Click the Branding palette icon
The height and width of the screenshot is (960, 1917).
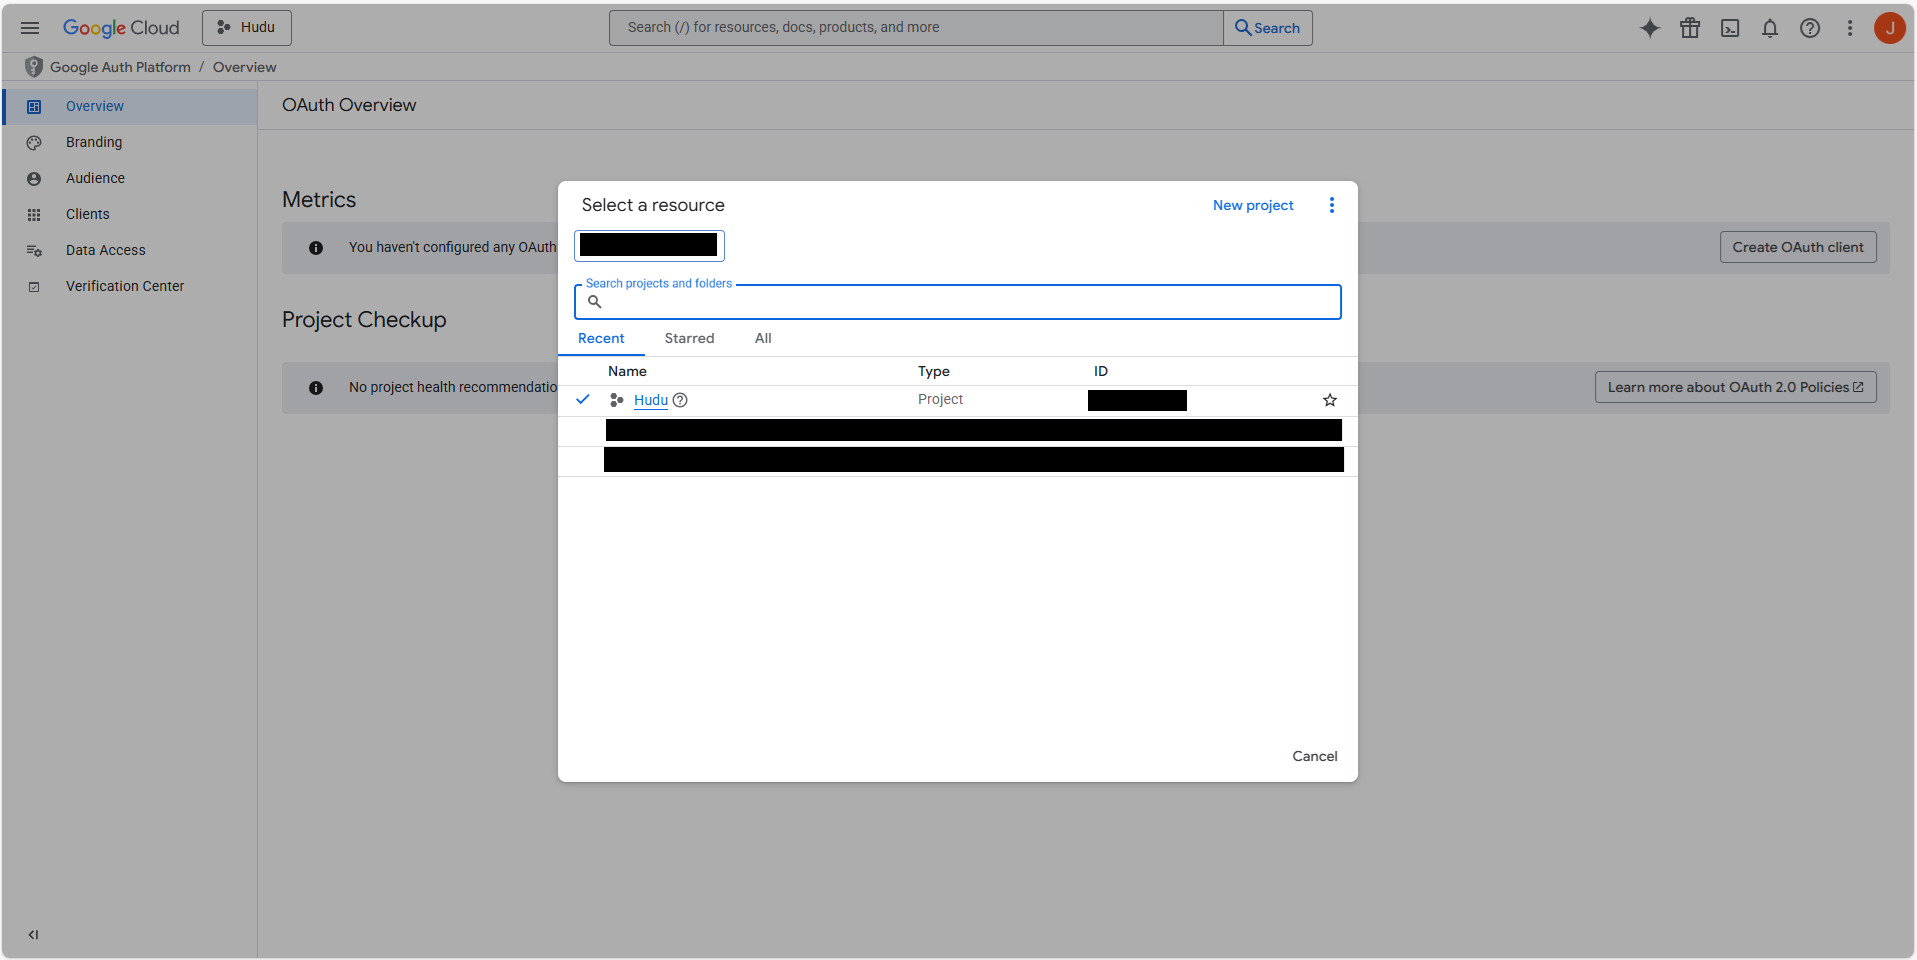click(34, 142)
